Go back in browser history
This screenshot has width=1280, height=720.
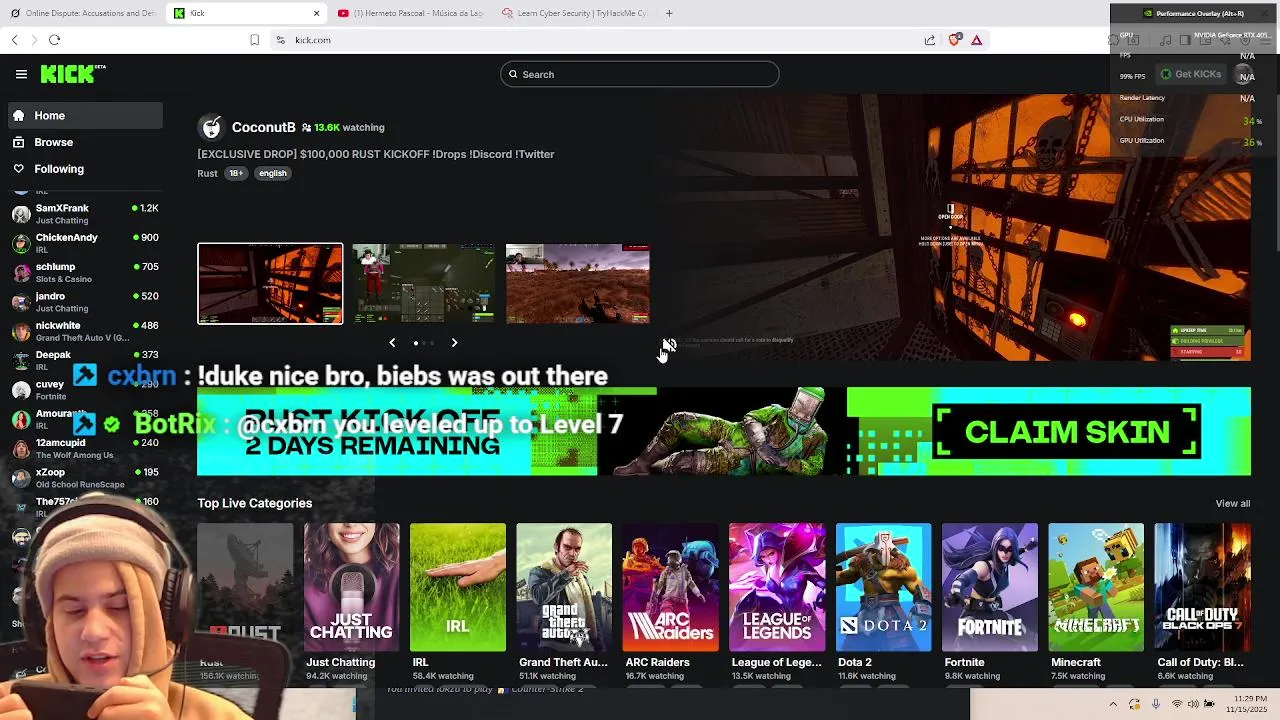(15, 40)
